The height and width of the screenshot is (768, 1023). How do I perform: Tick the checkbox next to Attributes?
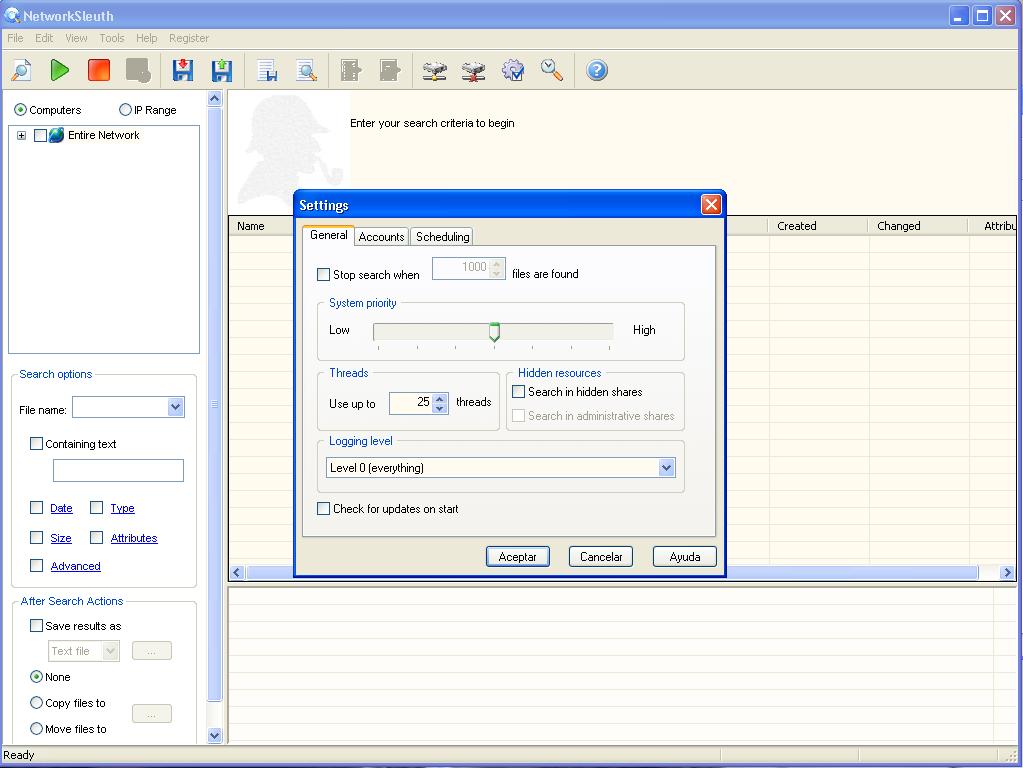tap(97, 538)
